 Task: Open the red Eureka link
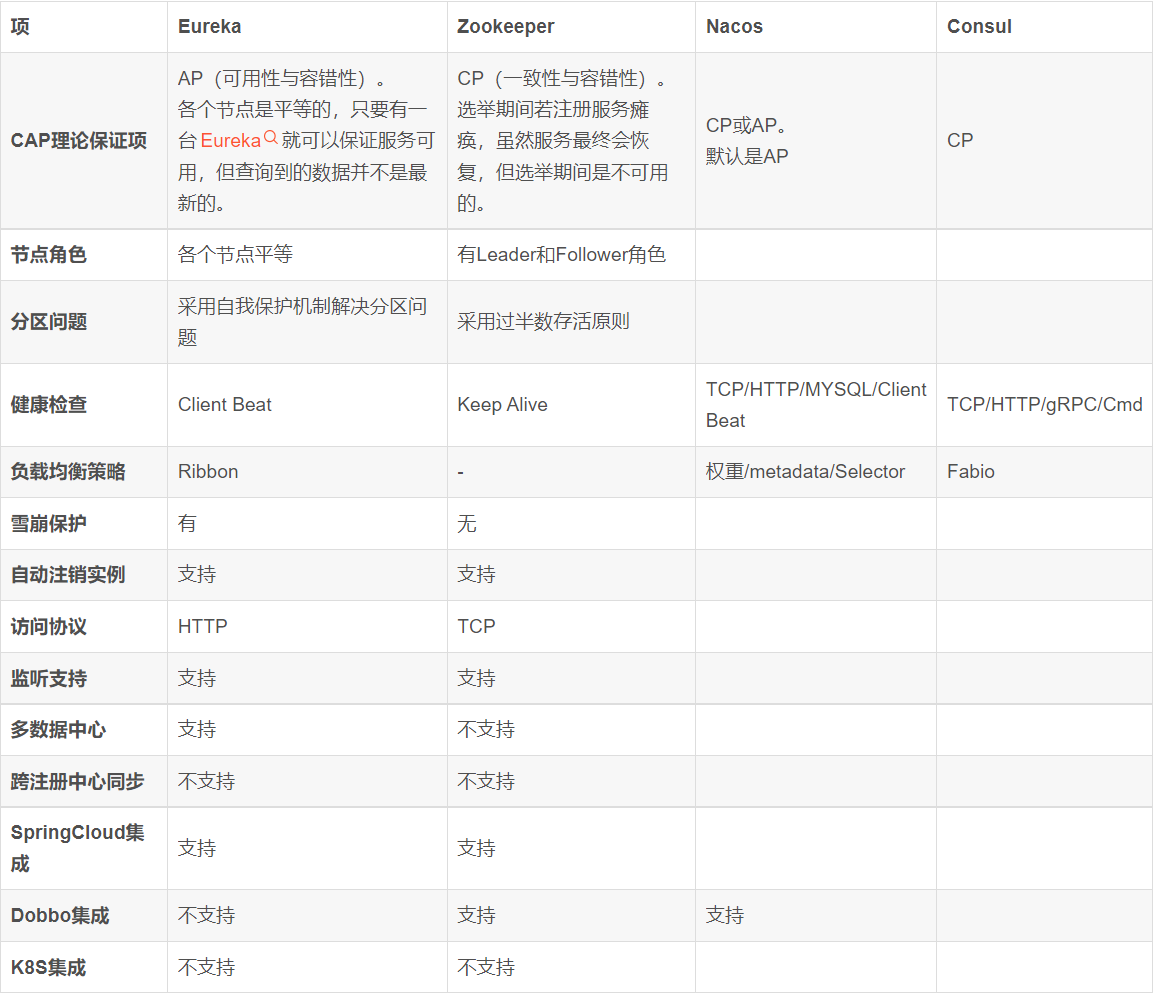[x=230, y=140]
